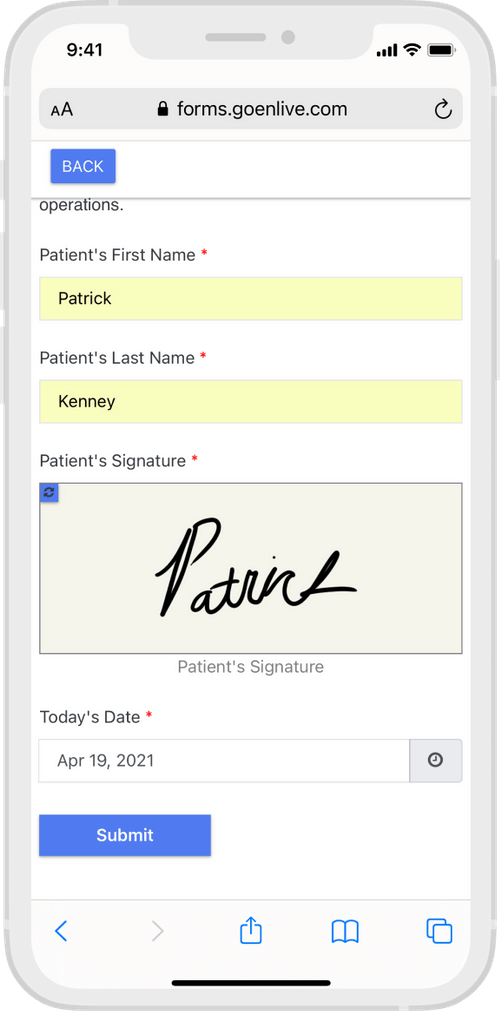Go back using Safari's back arrow

(61, 930)
